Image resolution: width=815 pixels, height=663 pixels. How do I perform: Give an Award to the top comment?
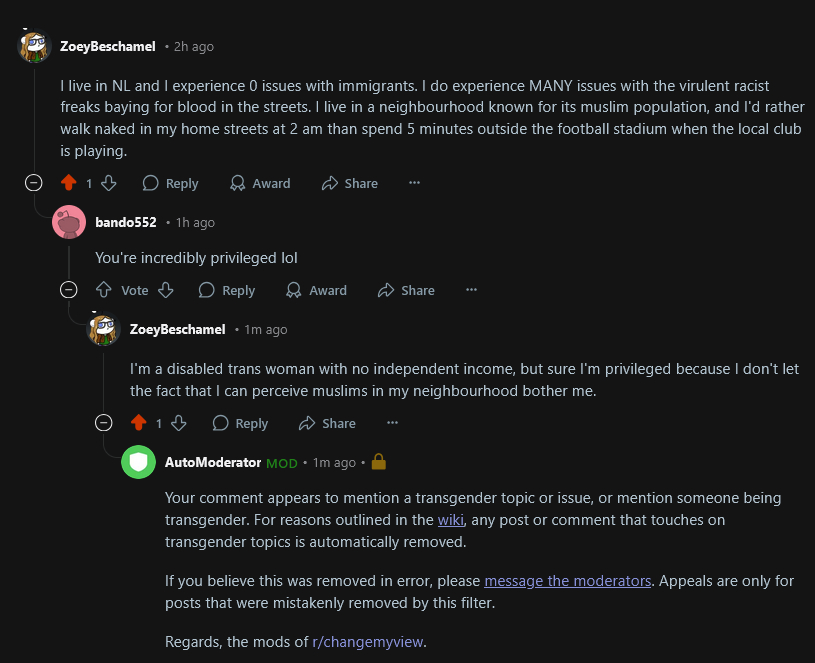(260, 183)
